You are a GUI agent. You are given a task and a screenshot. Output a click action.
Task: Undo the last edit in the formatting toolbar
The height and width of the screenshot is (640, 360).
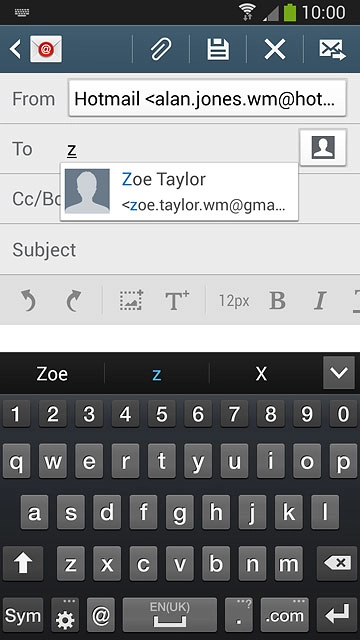(28, 301)
